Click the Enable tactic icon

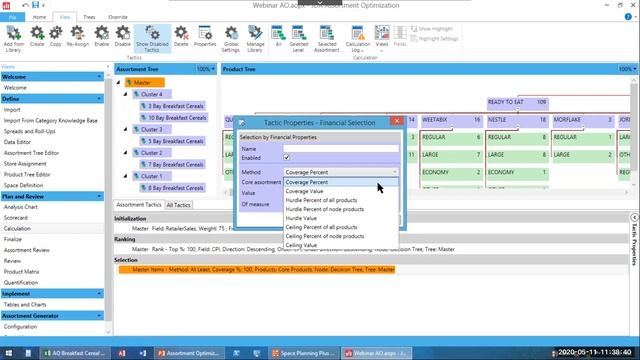click(102, 37)
